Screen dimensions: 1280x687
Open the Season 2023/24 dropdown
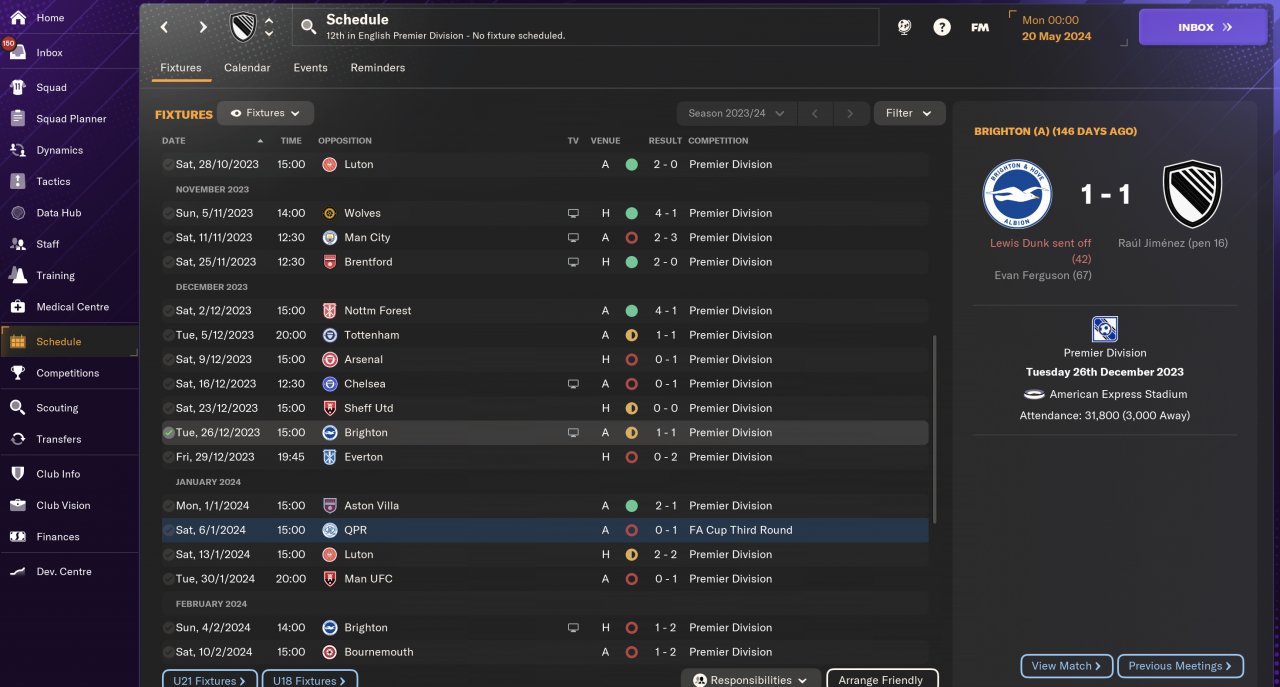[x=736, y=113]
